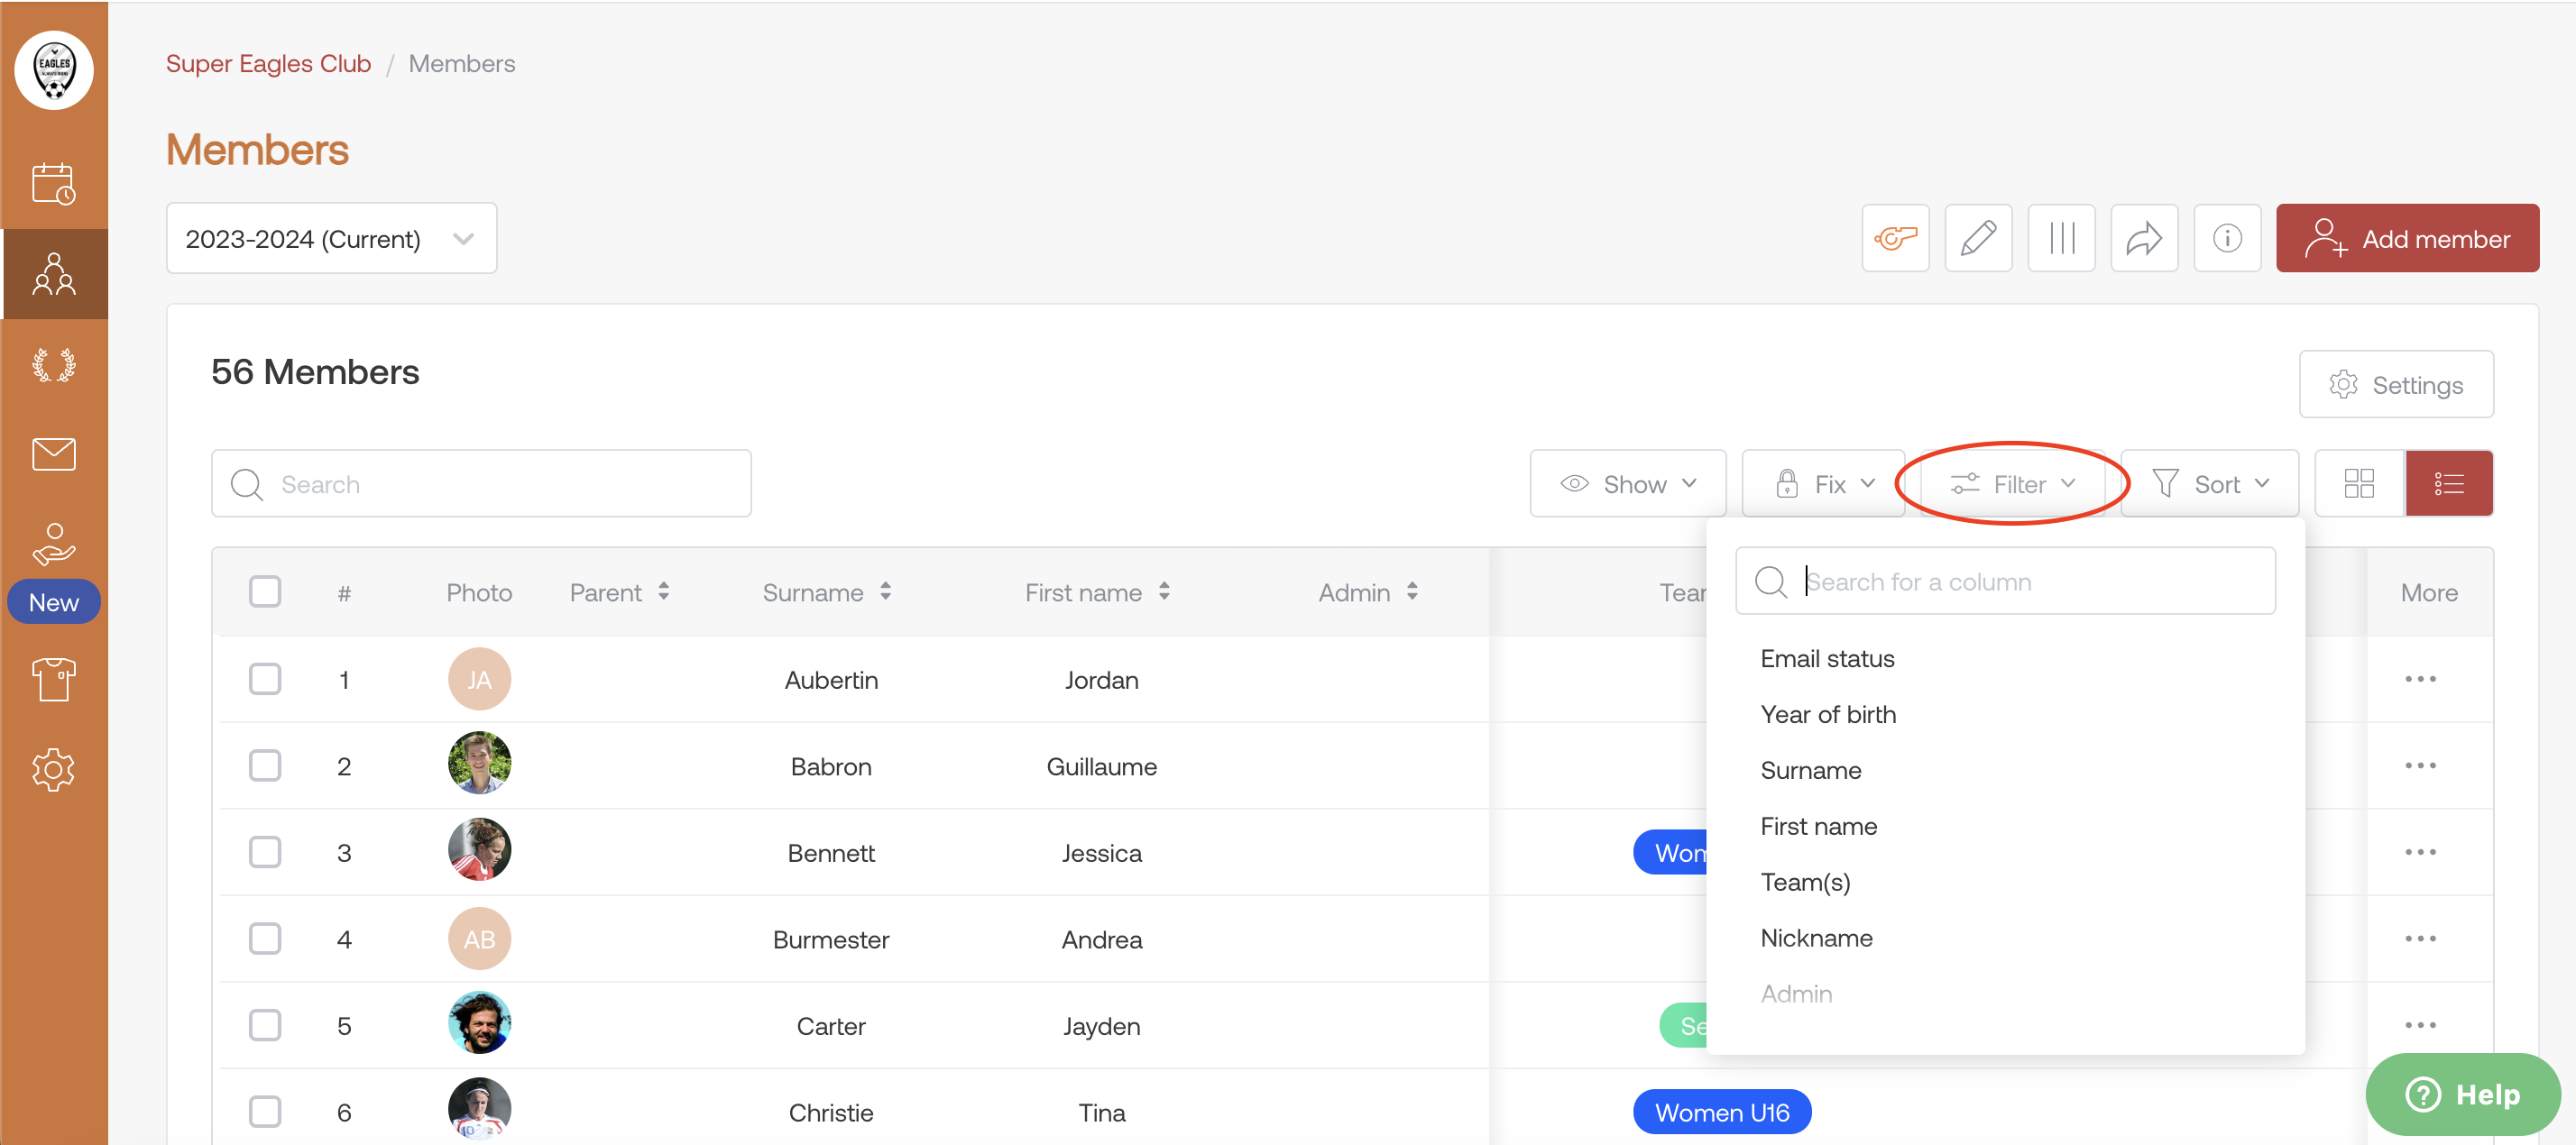This screenshot has height=1145, width=2576.
Task: Select checkbox for Babron Guillaume
Action: (265, 766)
